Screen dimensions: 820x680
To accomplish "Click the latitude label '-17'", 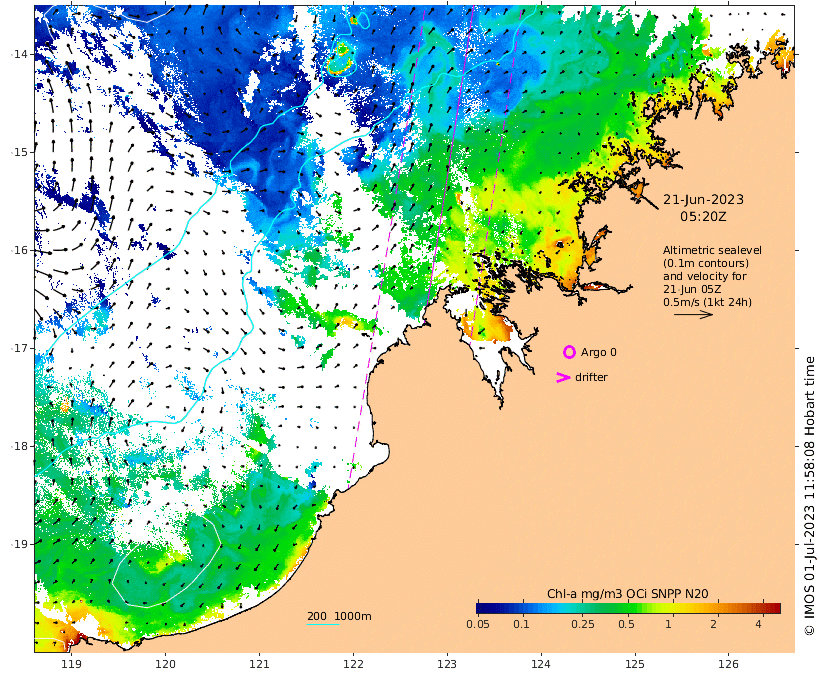I will [x=21, y=348].
